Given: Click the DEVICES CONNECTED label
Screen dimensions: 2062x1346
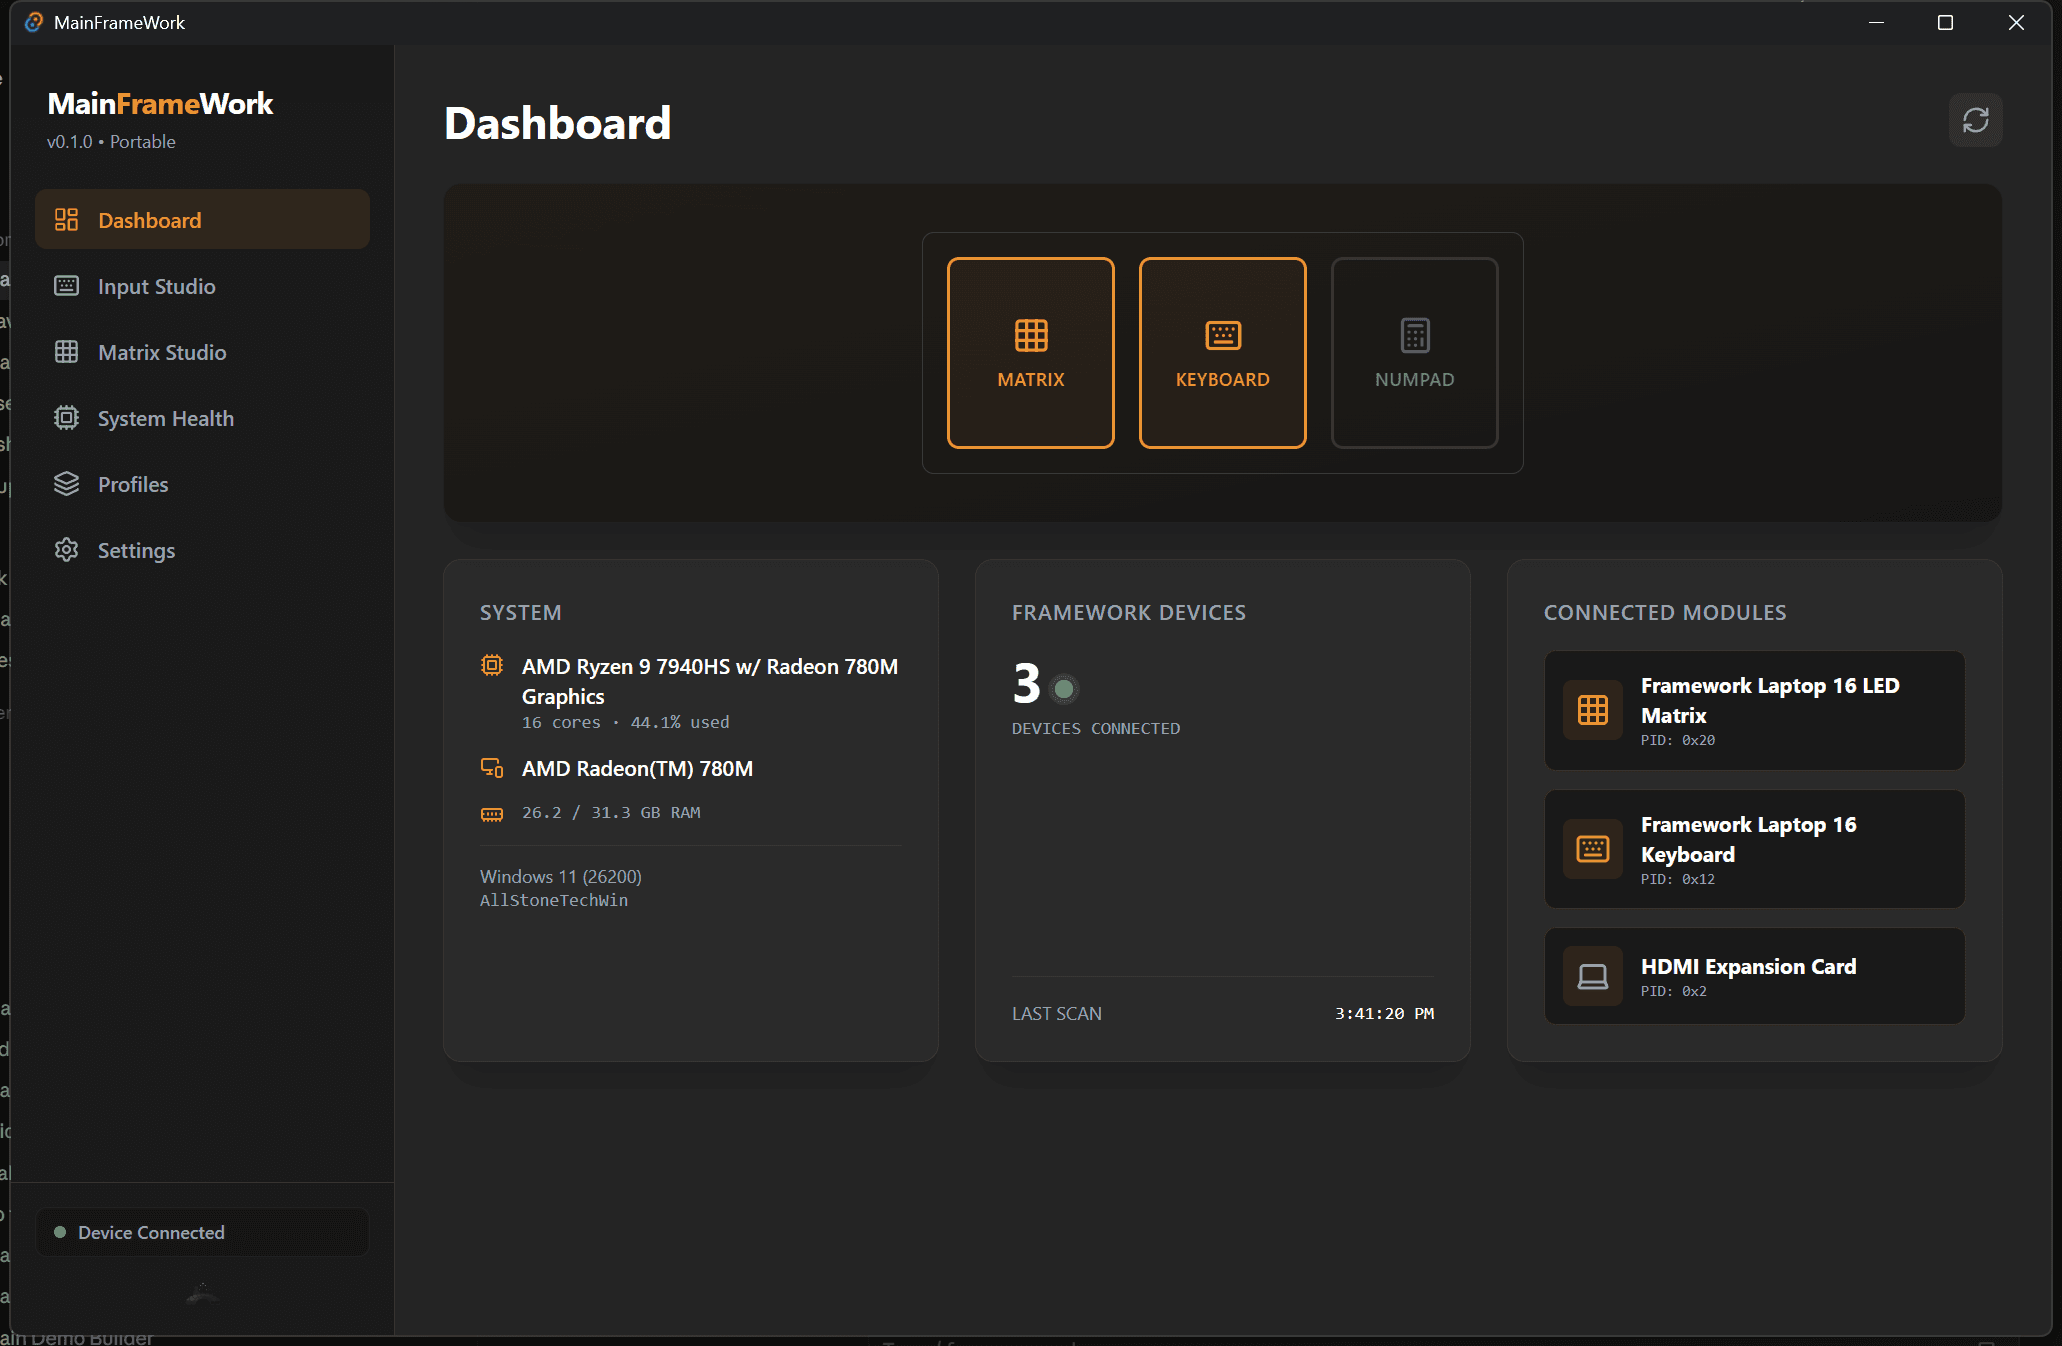Looking at the screenshot, I should [1096, 729].
